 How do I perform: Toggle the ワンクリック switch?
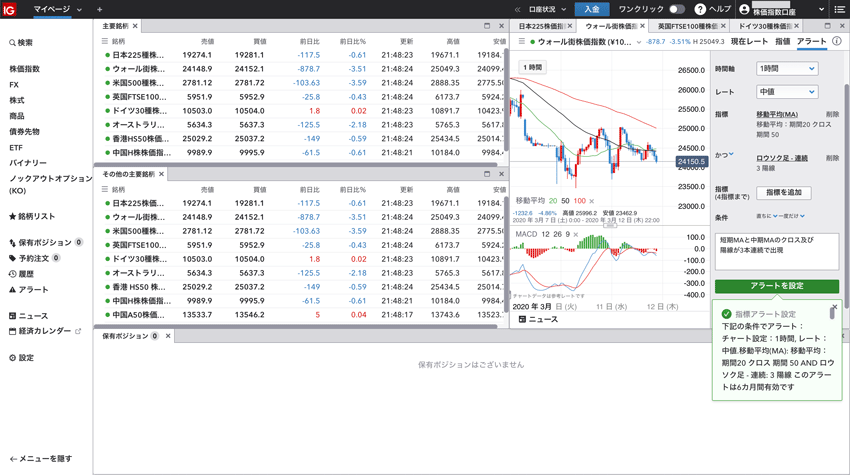pyautogui.click(x=677, y=9)
